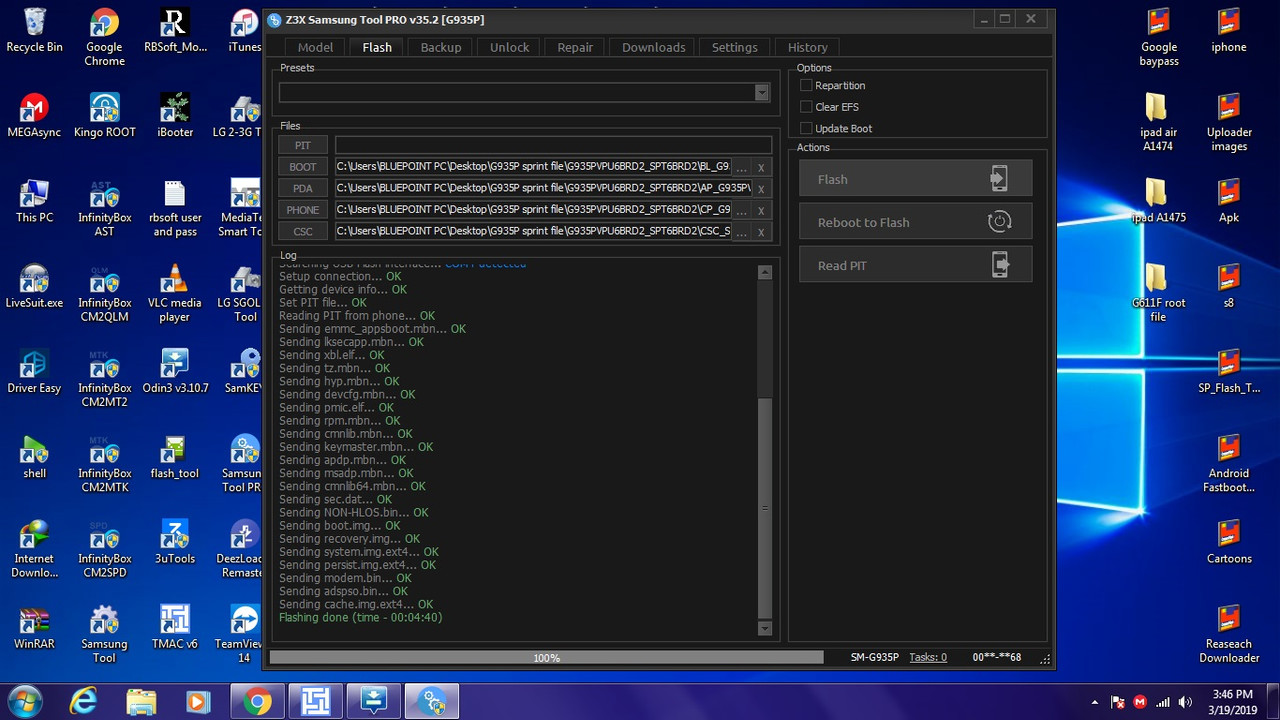The image size is (1280, 720).
Task: Expand the Presets dropdown
Action: click(762, 92)
